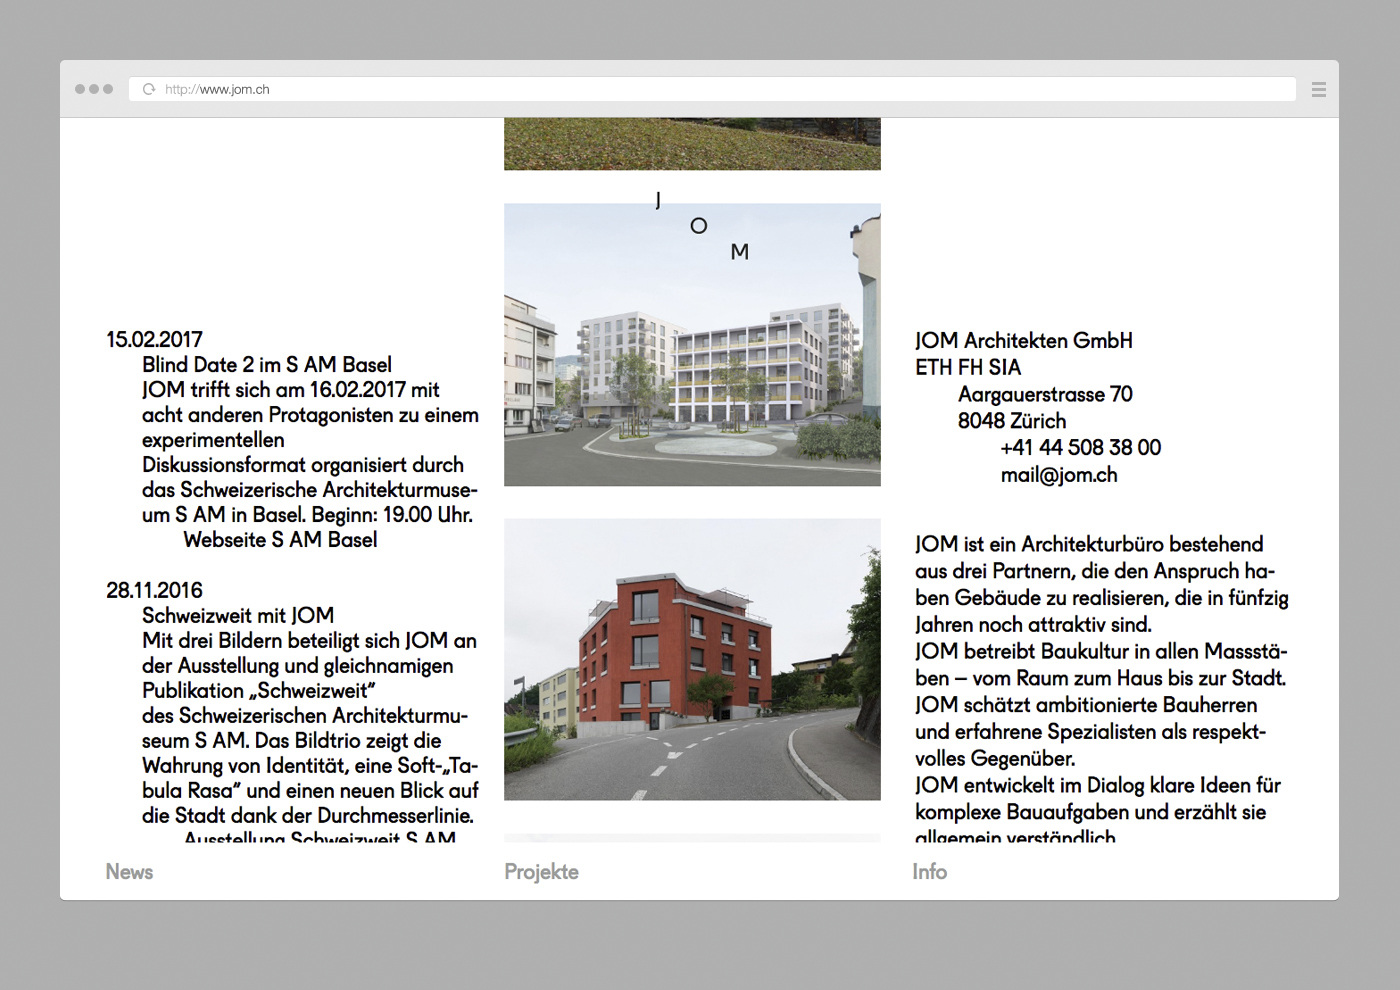Click the letter J of the JOM logo

pyautogui.click(x=658, y=200)
